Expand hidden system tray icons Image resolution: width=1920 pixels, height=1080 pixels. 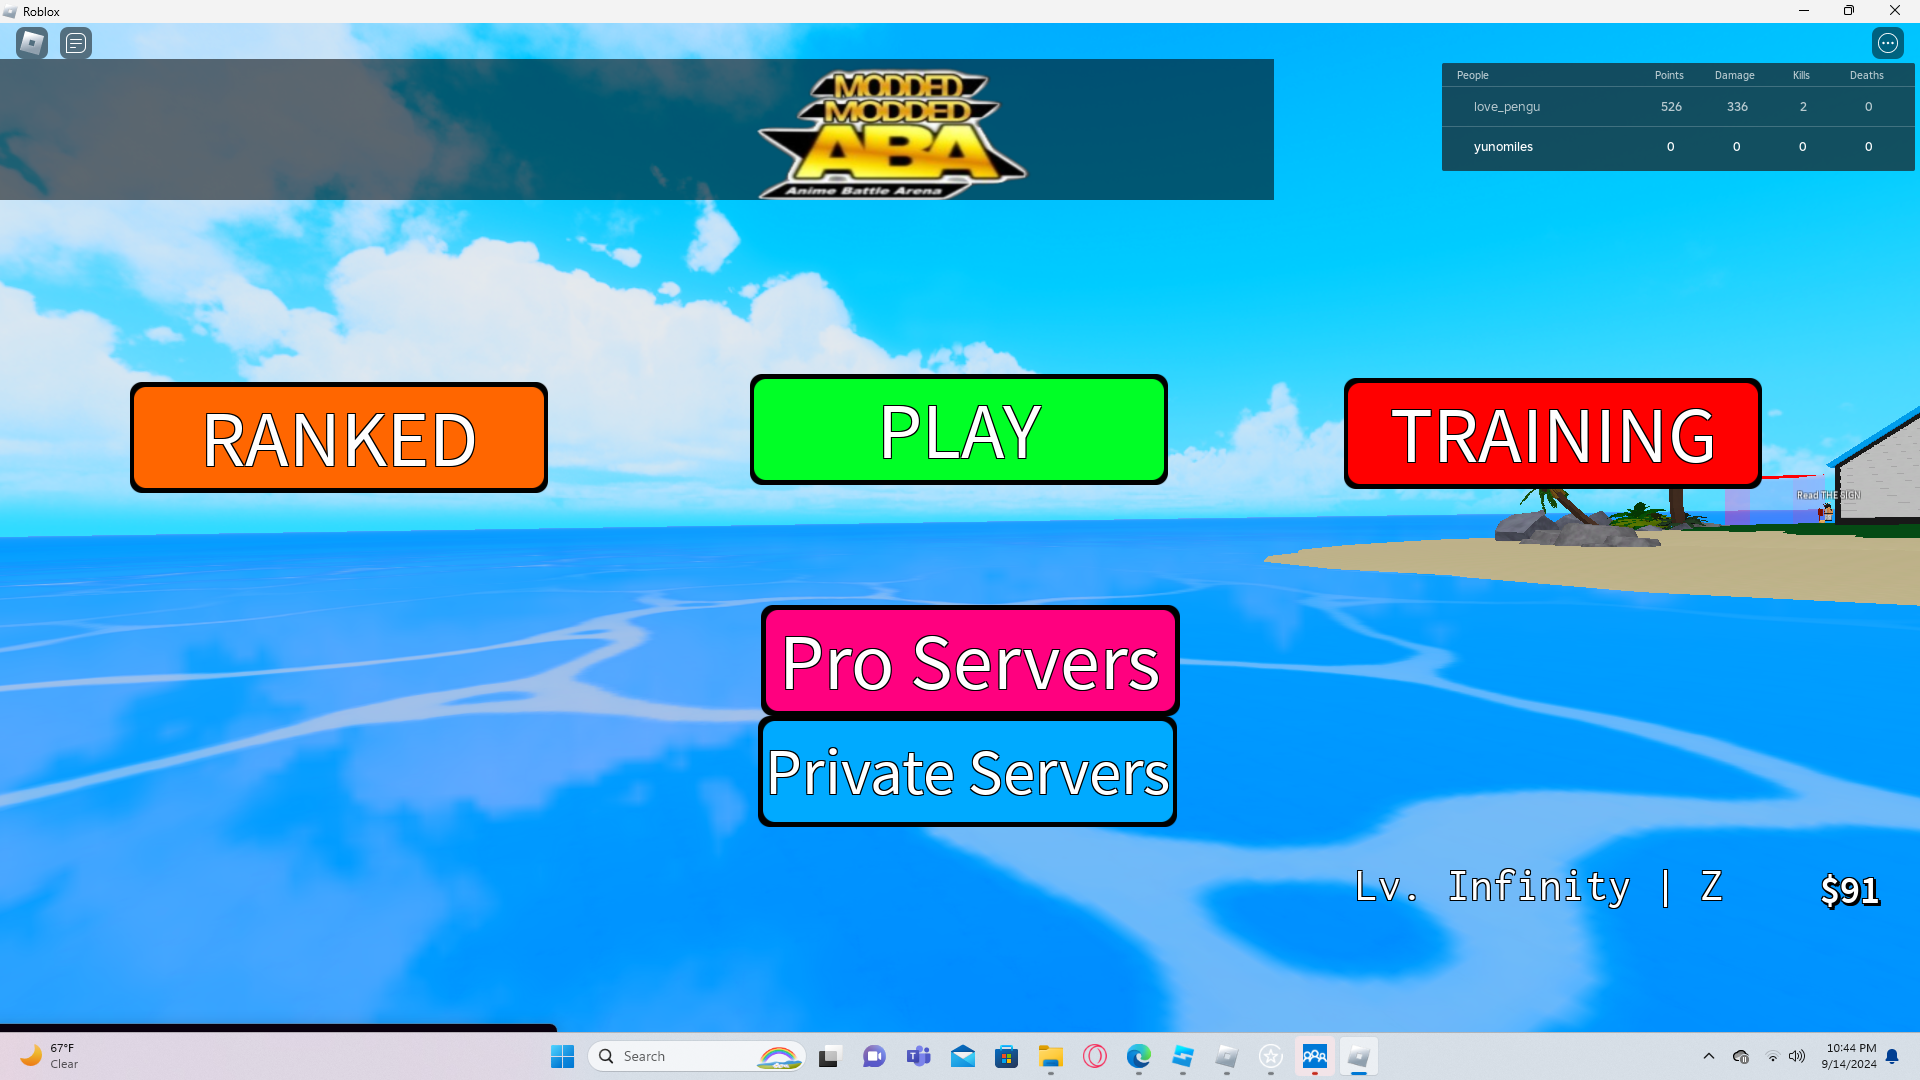tap(1708, 1057)
